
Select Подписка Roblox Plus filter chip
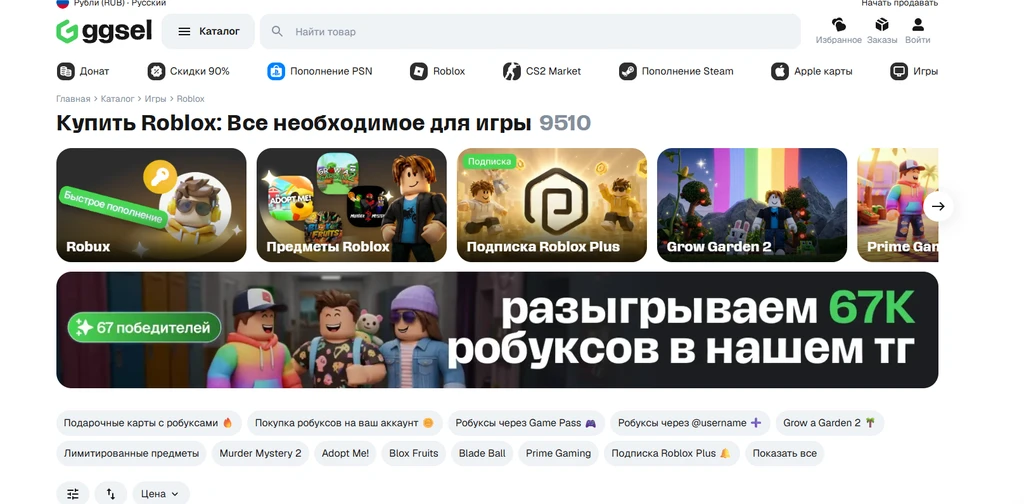pyautogui.click(x=672, y=453)
